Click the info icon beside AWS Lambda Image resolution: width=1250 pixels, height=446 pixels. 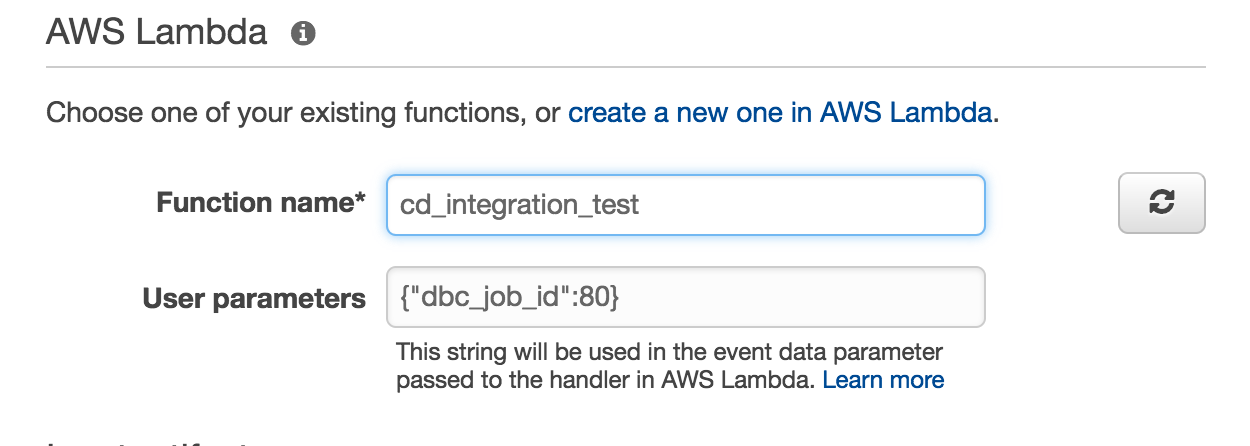click(303, 34)
